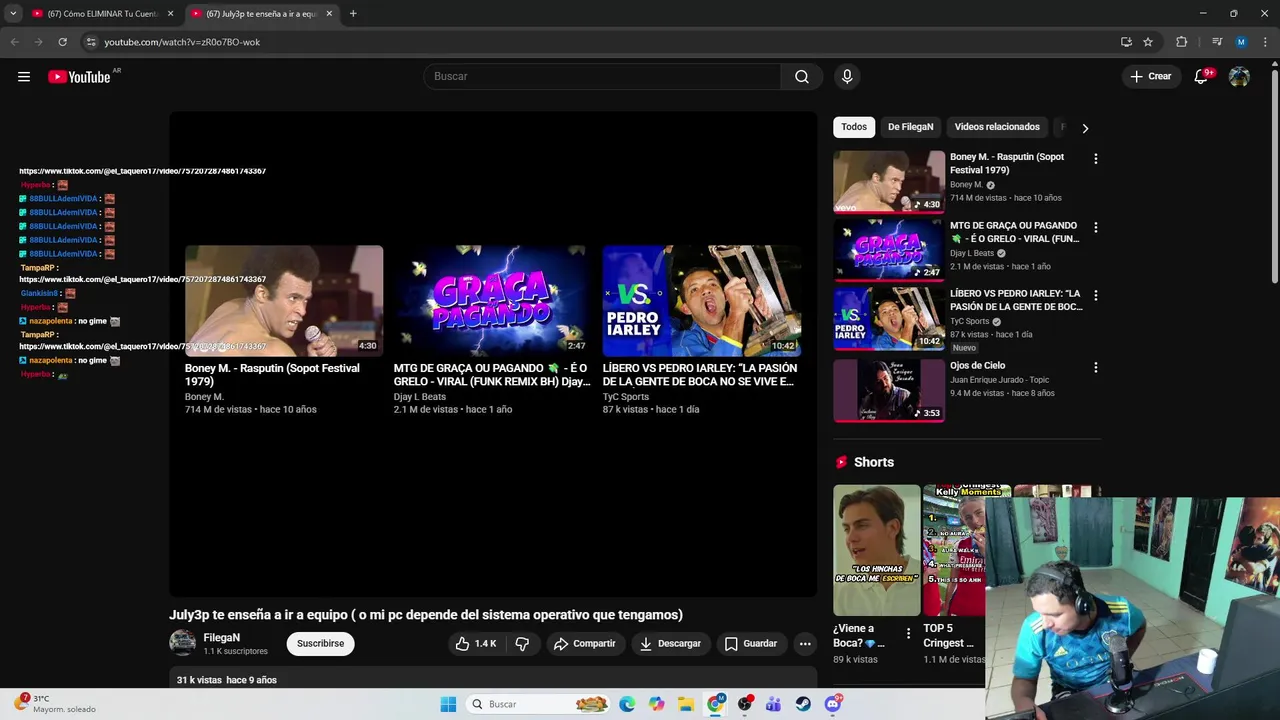
Task: Start voice search with microphone icon
Action: (x=847, y=77)
